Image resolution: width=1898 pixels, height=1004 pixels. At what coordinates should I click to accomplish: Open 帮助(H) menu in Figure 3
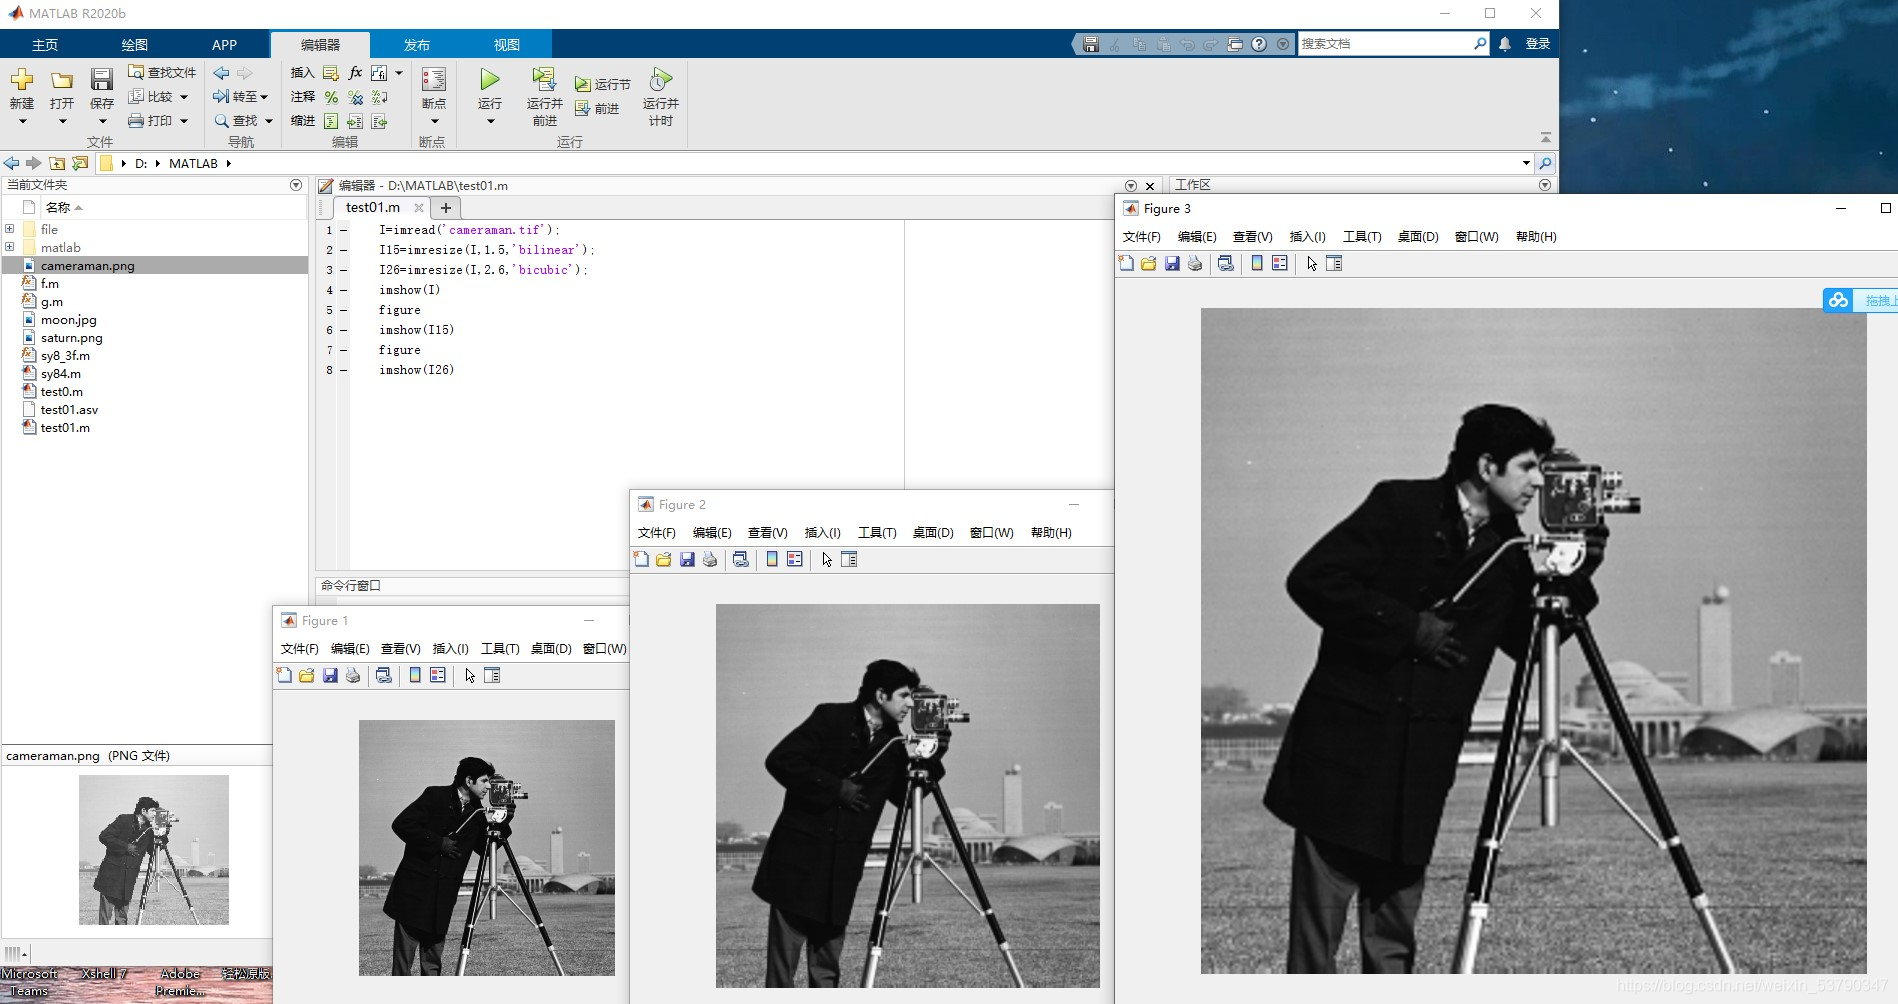click(x=1536, y=237)
